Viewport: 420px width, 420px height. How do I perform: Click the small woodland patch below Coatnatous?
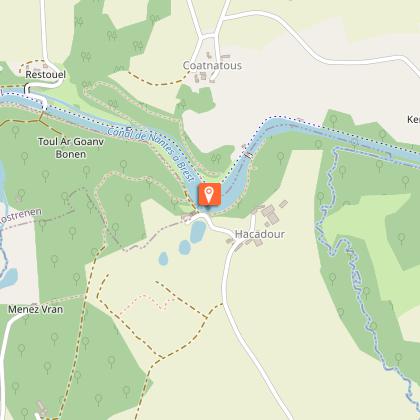[x=194, y=99]
